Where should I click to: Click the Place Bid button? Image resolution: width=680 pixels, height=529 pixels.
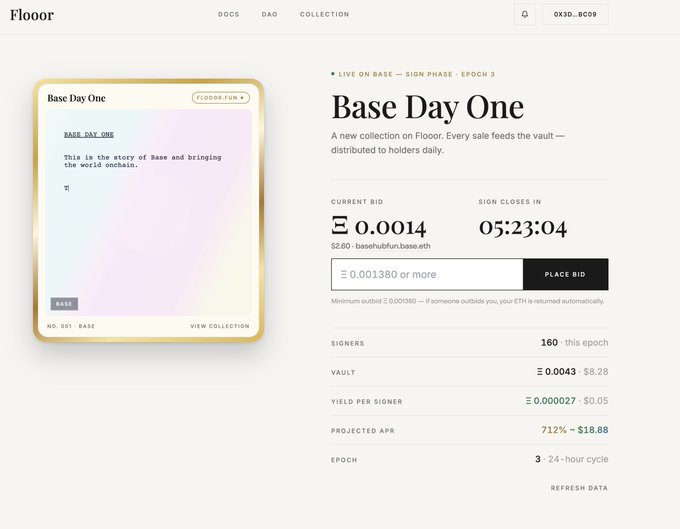[566, 274]
